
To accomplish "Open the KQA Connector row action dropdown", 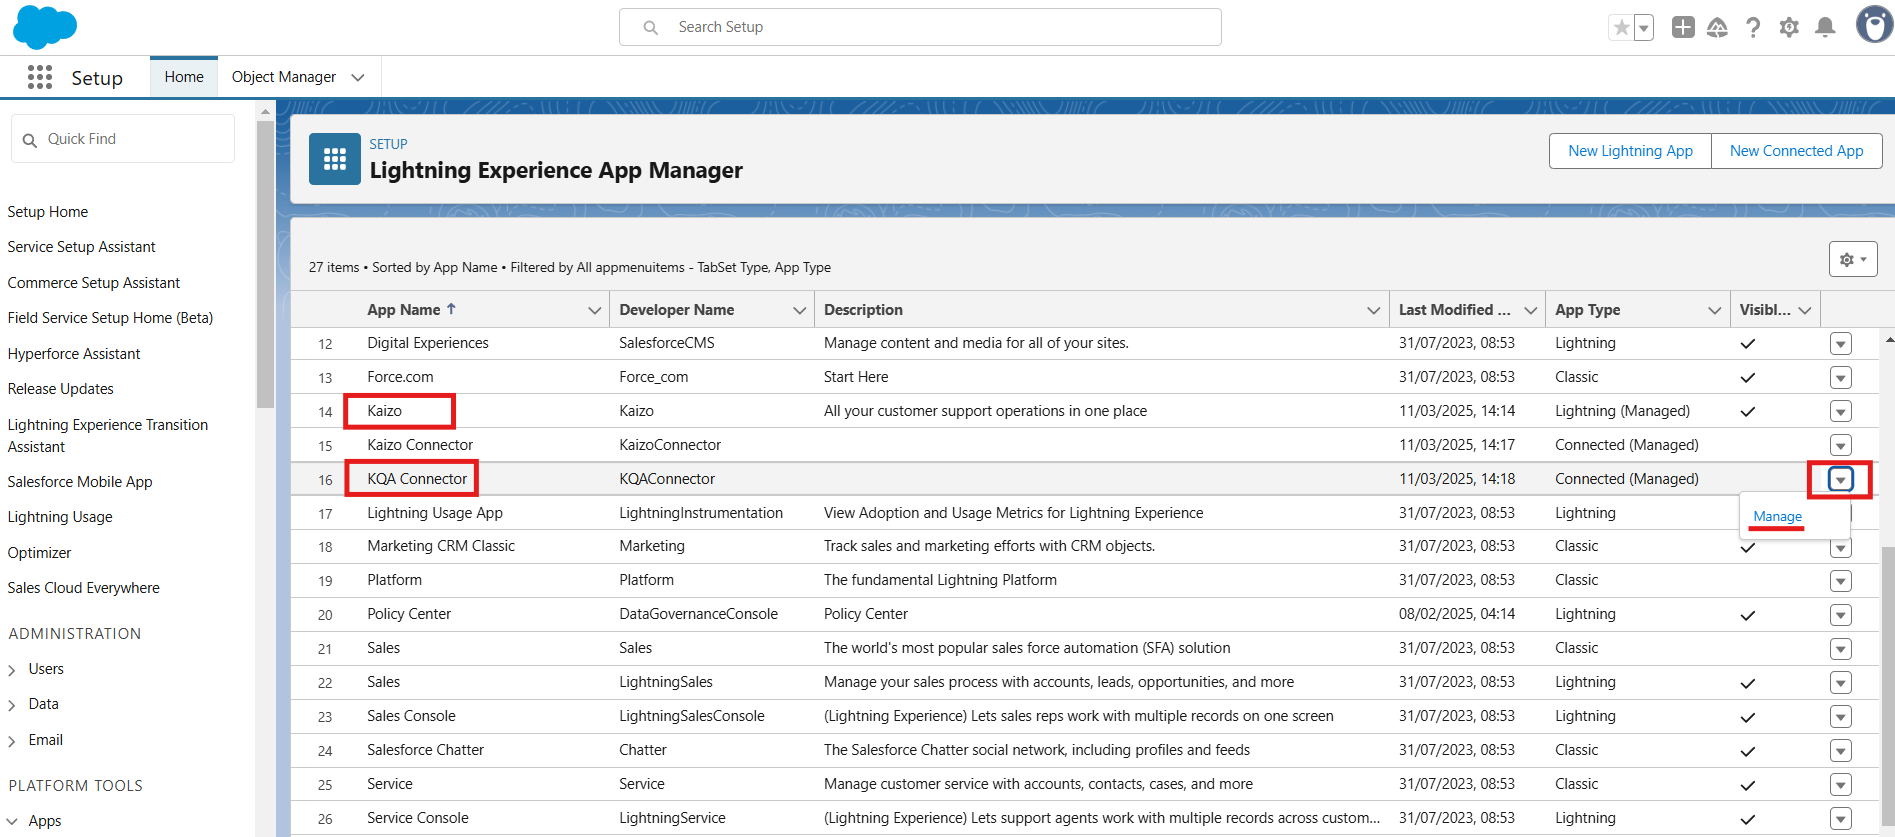I will click(x=1840, y=479).
